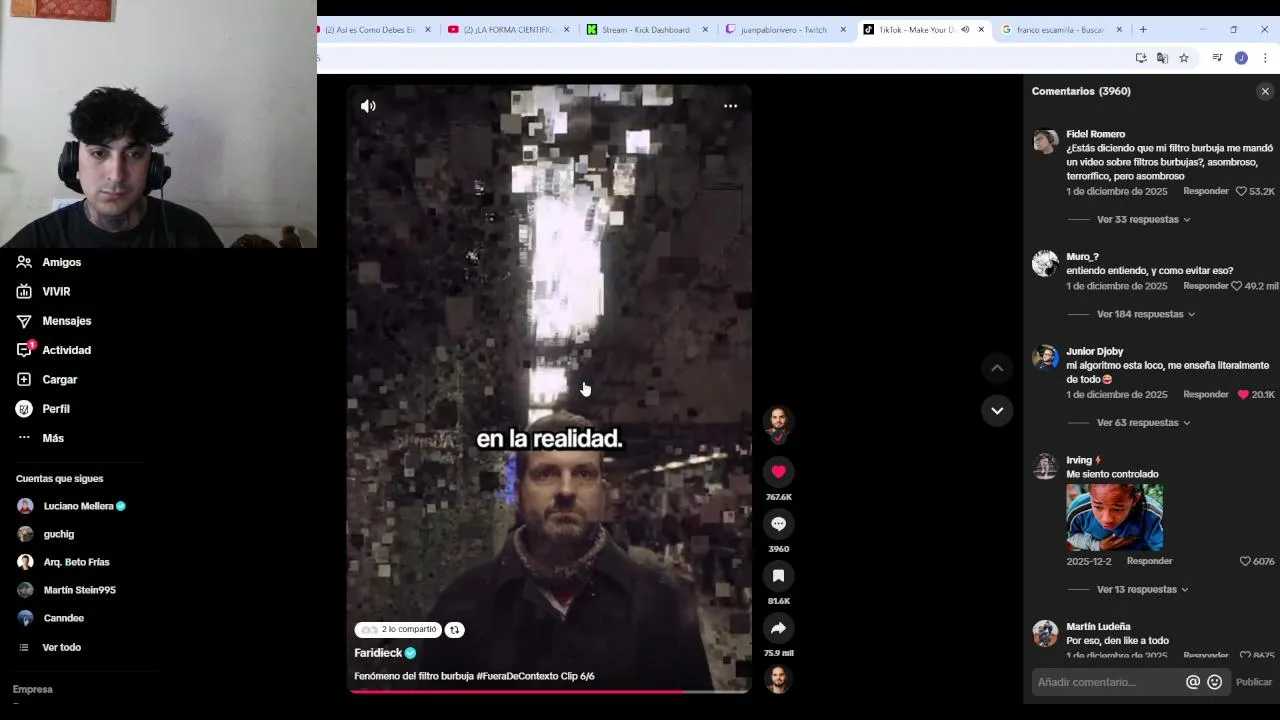
Task: Open Junior Djoby's profile avatar
Action: click(1045, 358)
